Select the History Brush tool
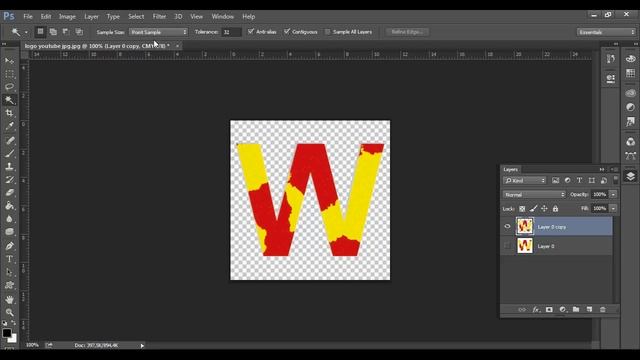This screenshot has width=640, height=360. coord(9,180)
